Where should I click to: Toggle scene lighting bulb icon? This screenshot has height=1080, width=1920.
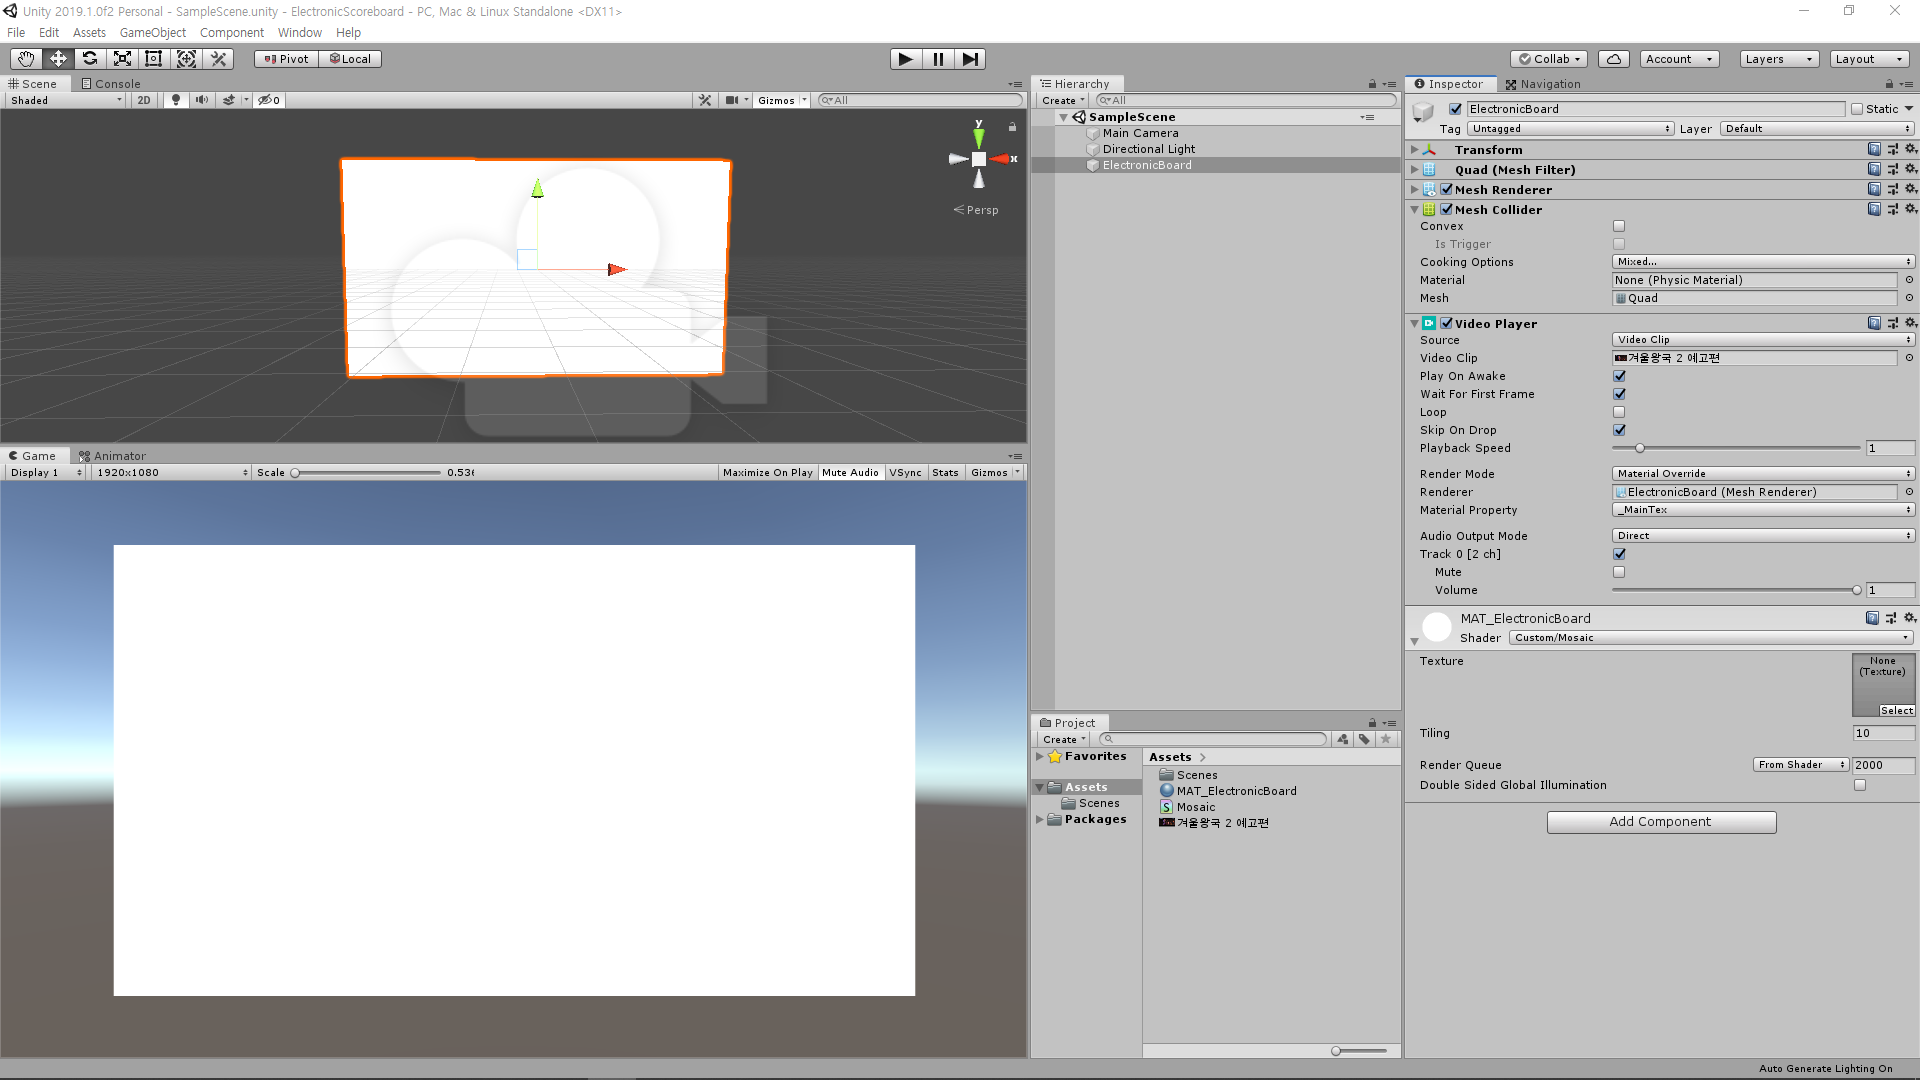(176, 100)
